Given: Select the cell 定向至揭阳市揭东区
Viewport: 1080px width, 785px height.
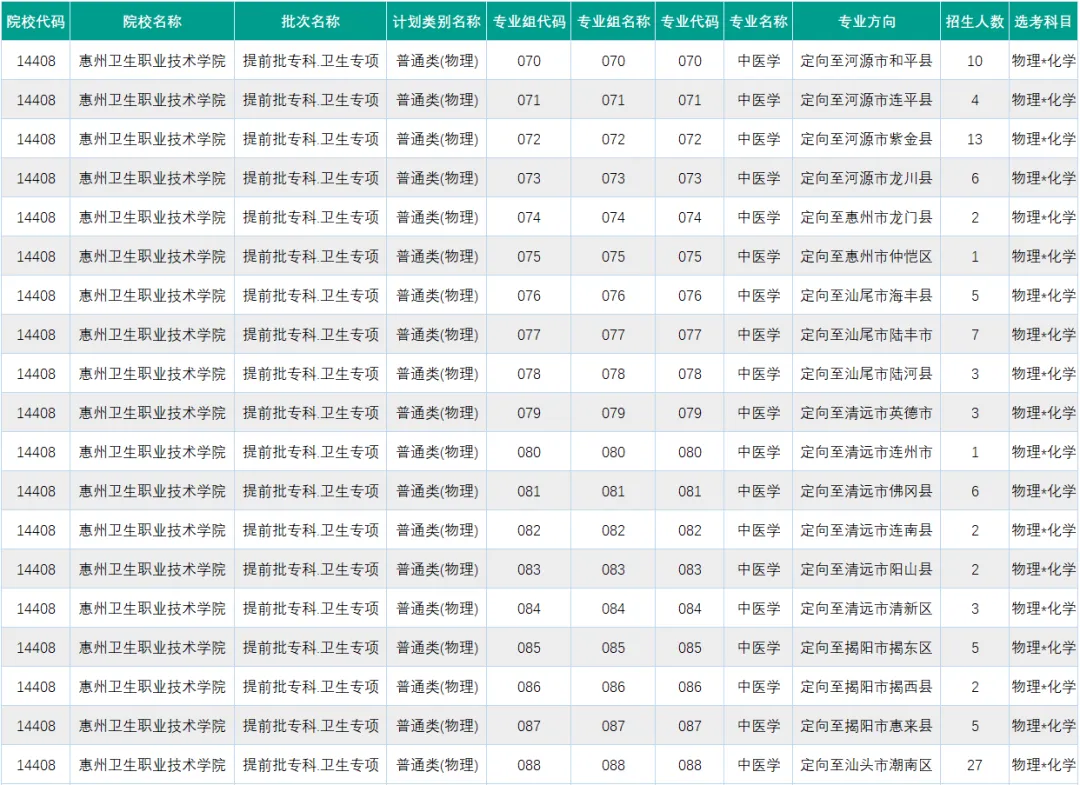Looking at the screenshot, I should click(866, 648).
